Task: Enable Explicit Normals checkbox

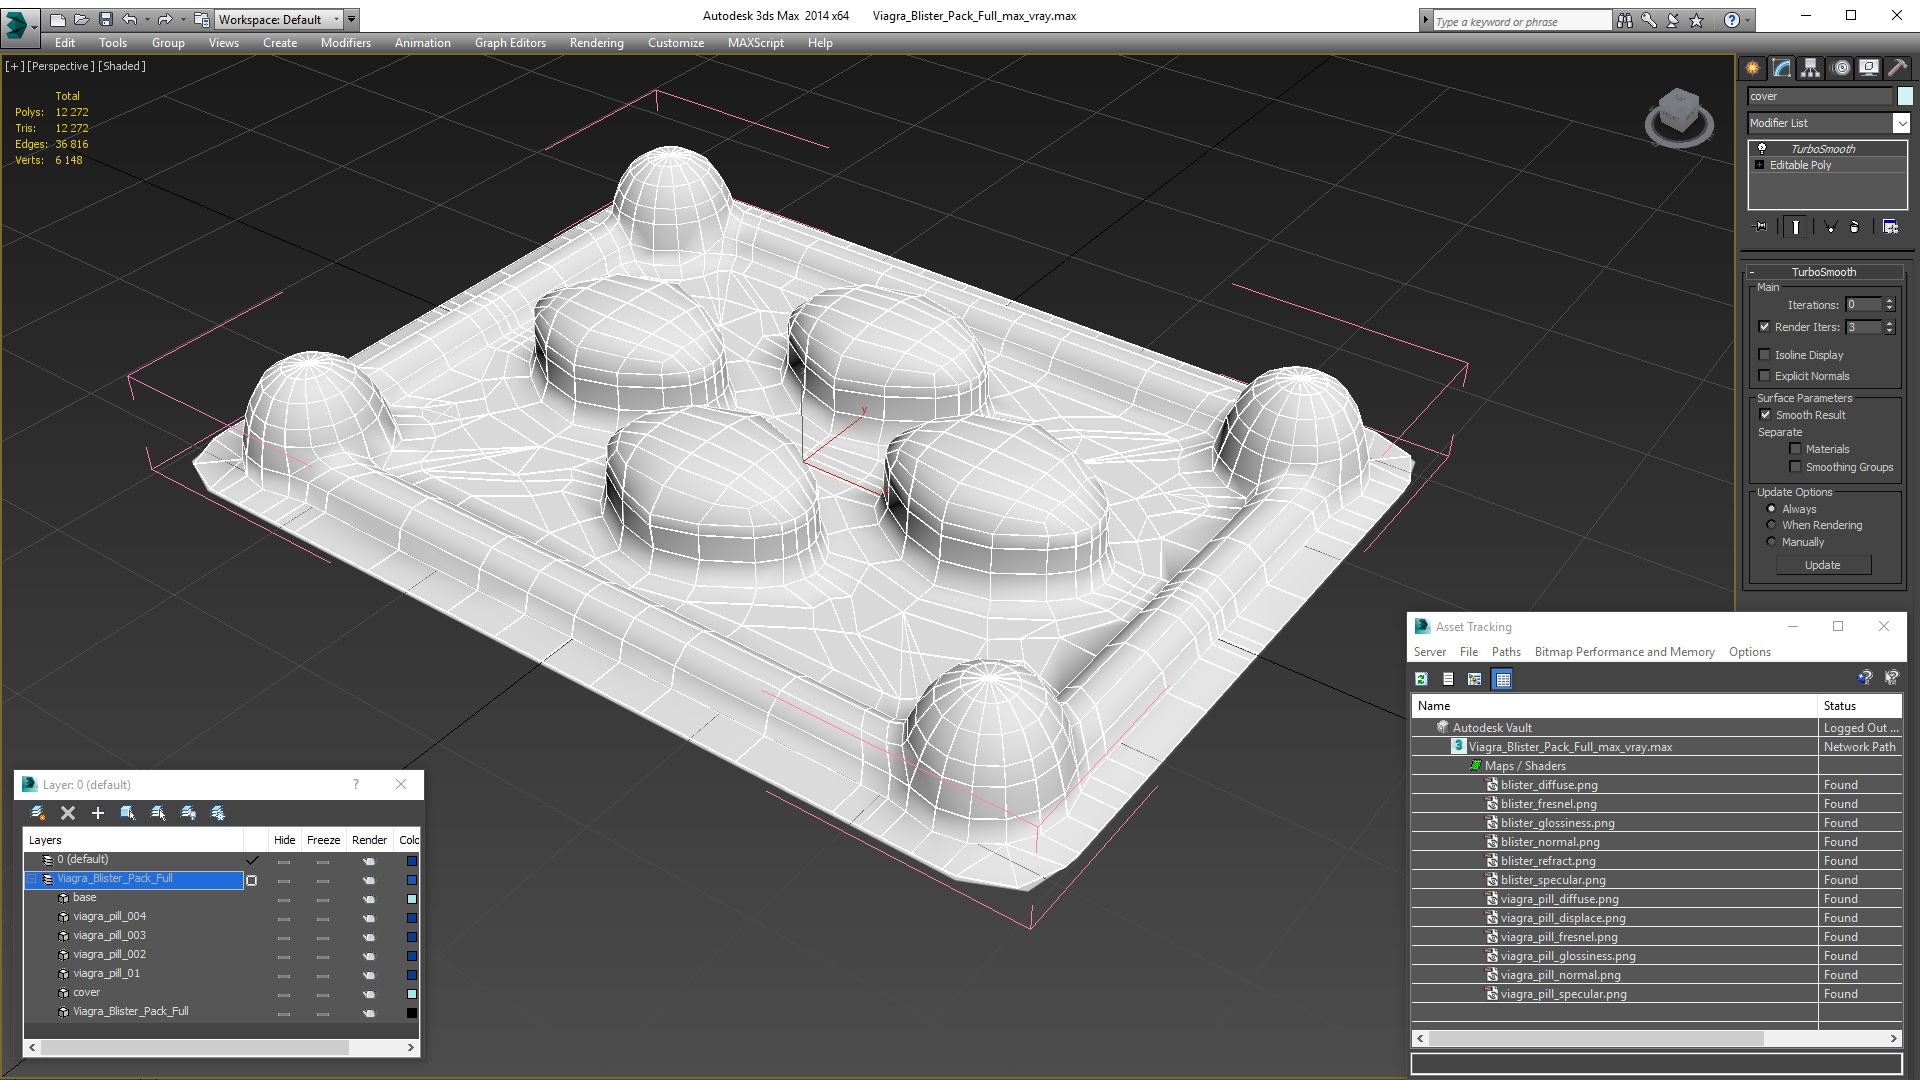Action: tap(1764, 376)
